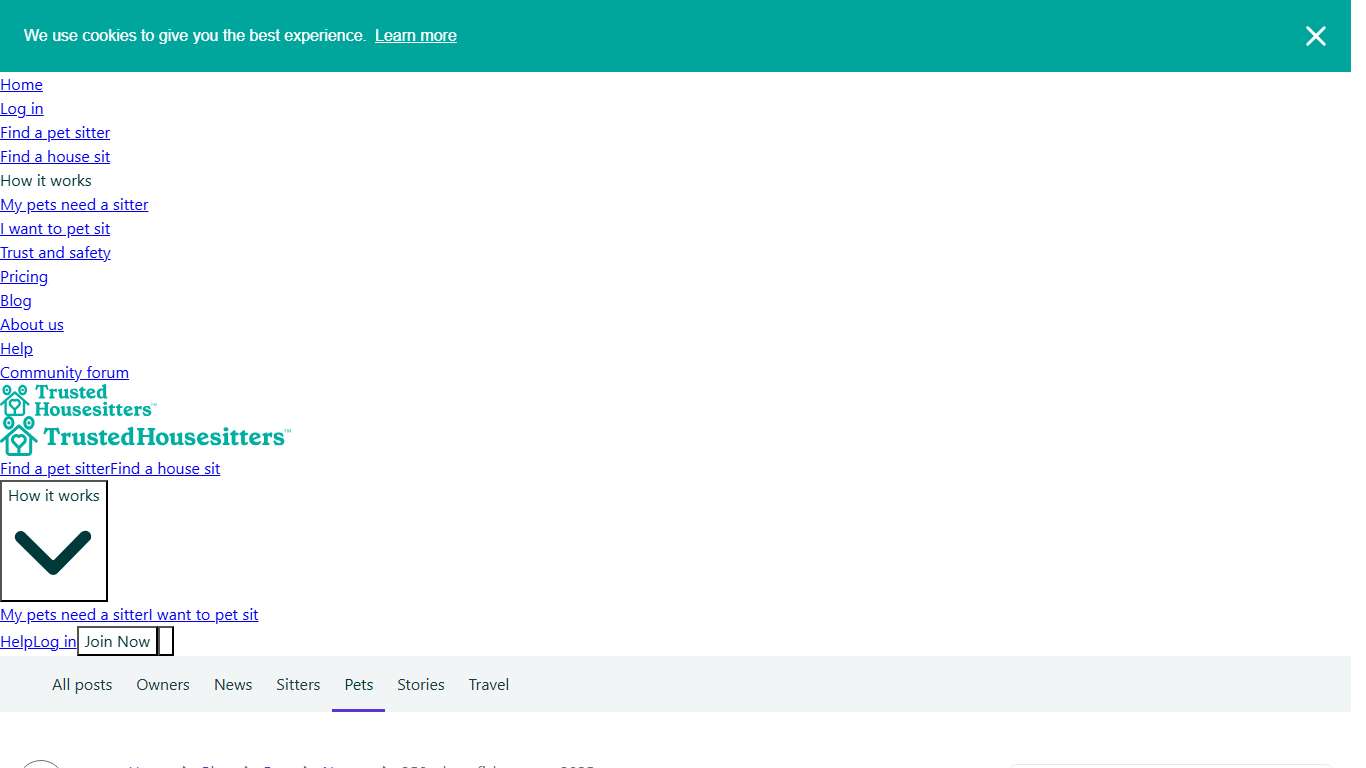This screenshot has height=768, width=1366.
Task: Open the News tab
Action: click(233, 685)
